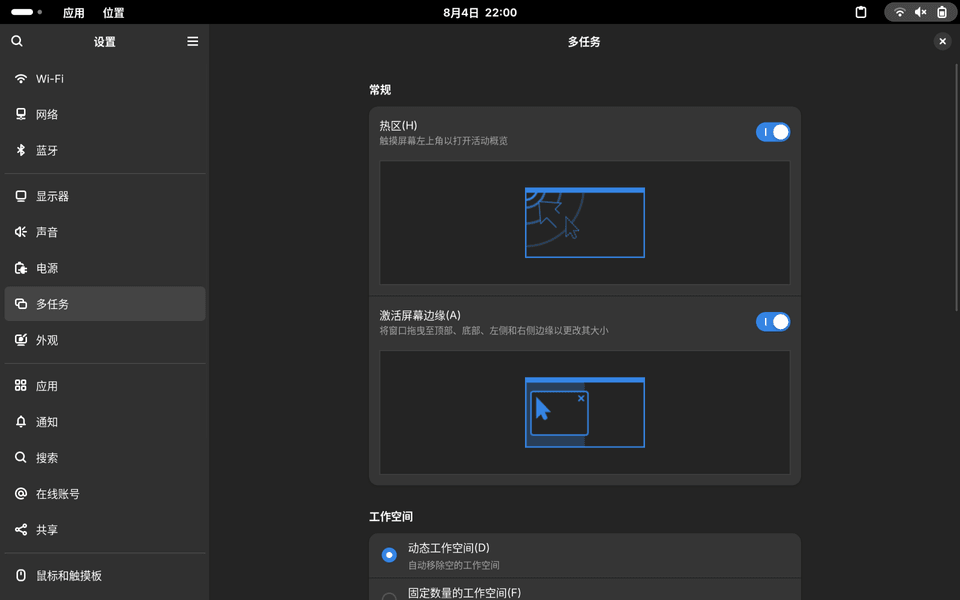Image resolution: width=960 pixels, height=600 pixels.
Task: Select the Bluetooth icon in sidebar
Action: point(21,151)
